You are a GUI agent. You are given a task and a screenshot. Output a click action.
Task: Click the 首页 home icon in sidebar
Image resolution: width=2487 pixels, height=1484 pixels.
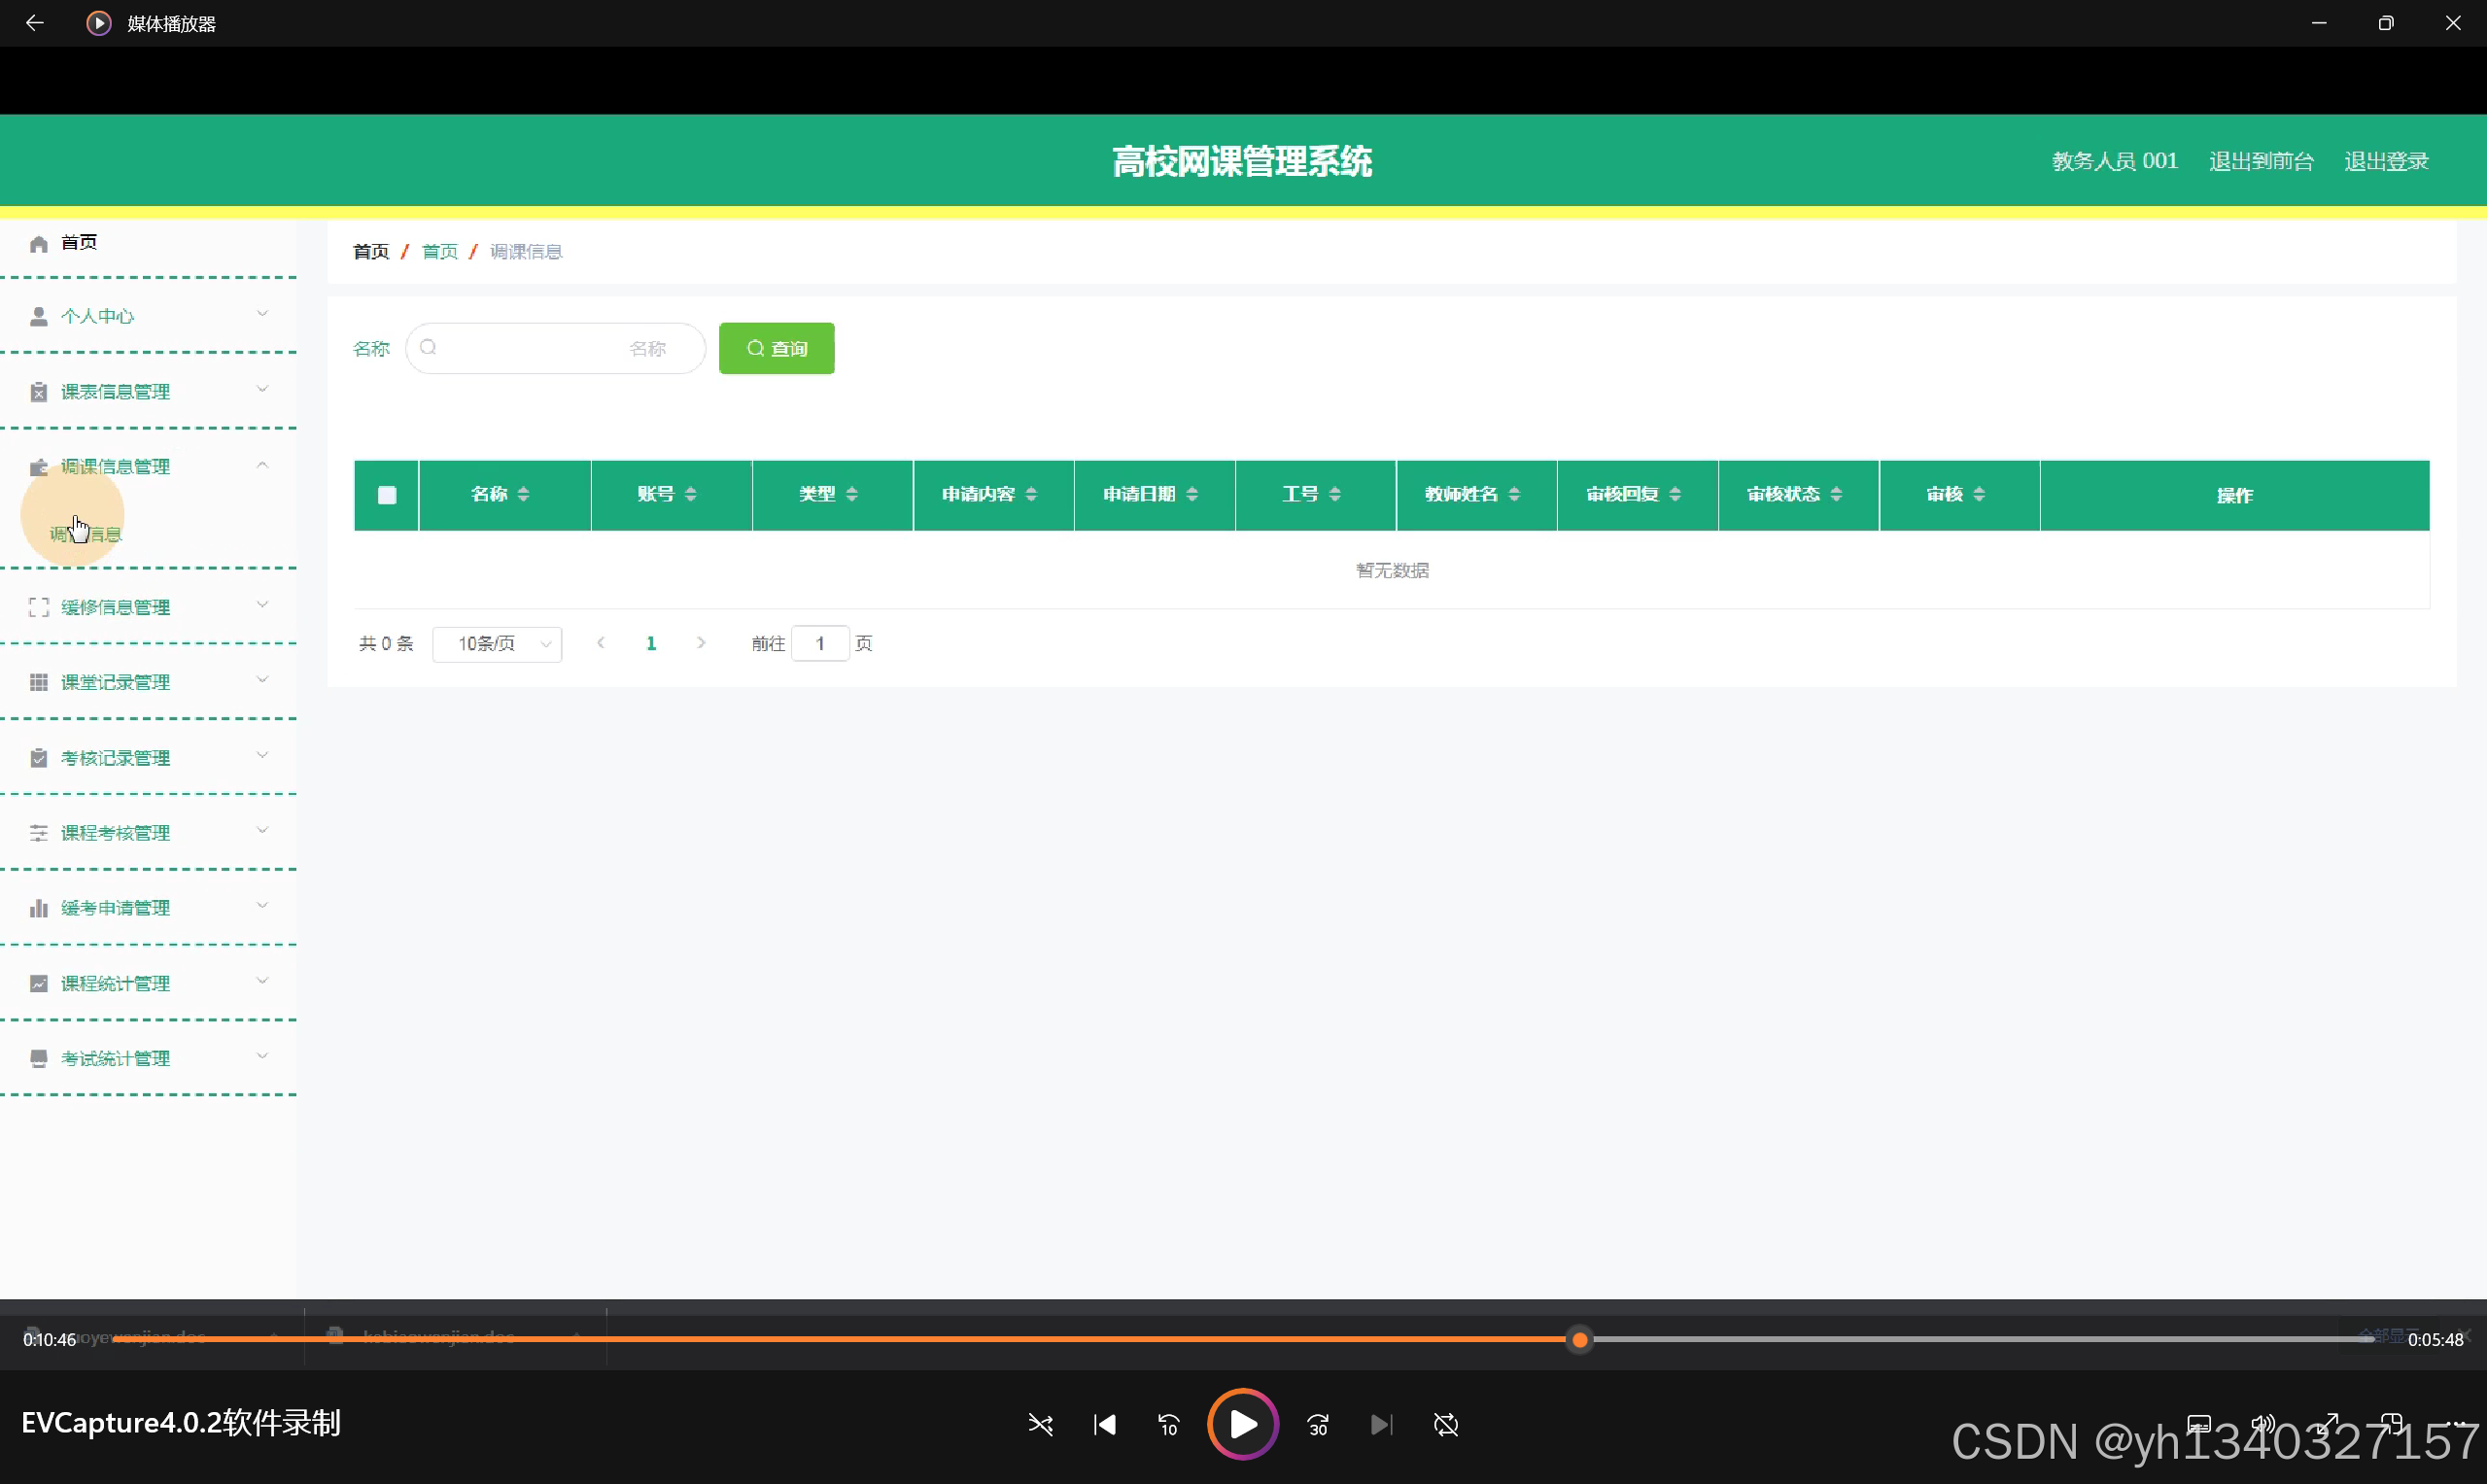pyautogui.click(x=39, y=244)
